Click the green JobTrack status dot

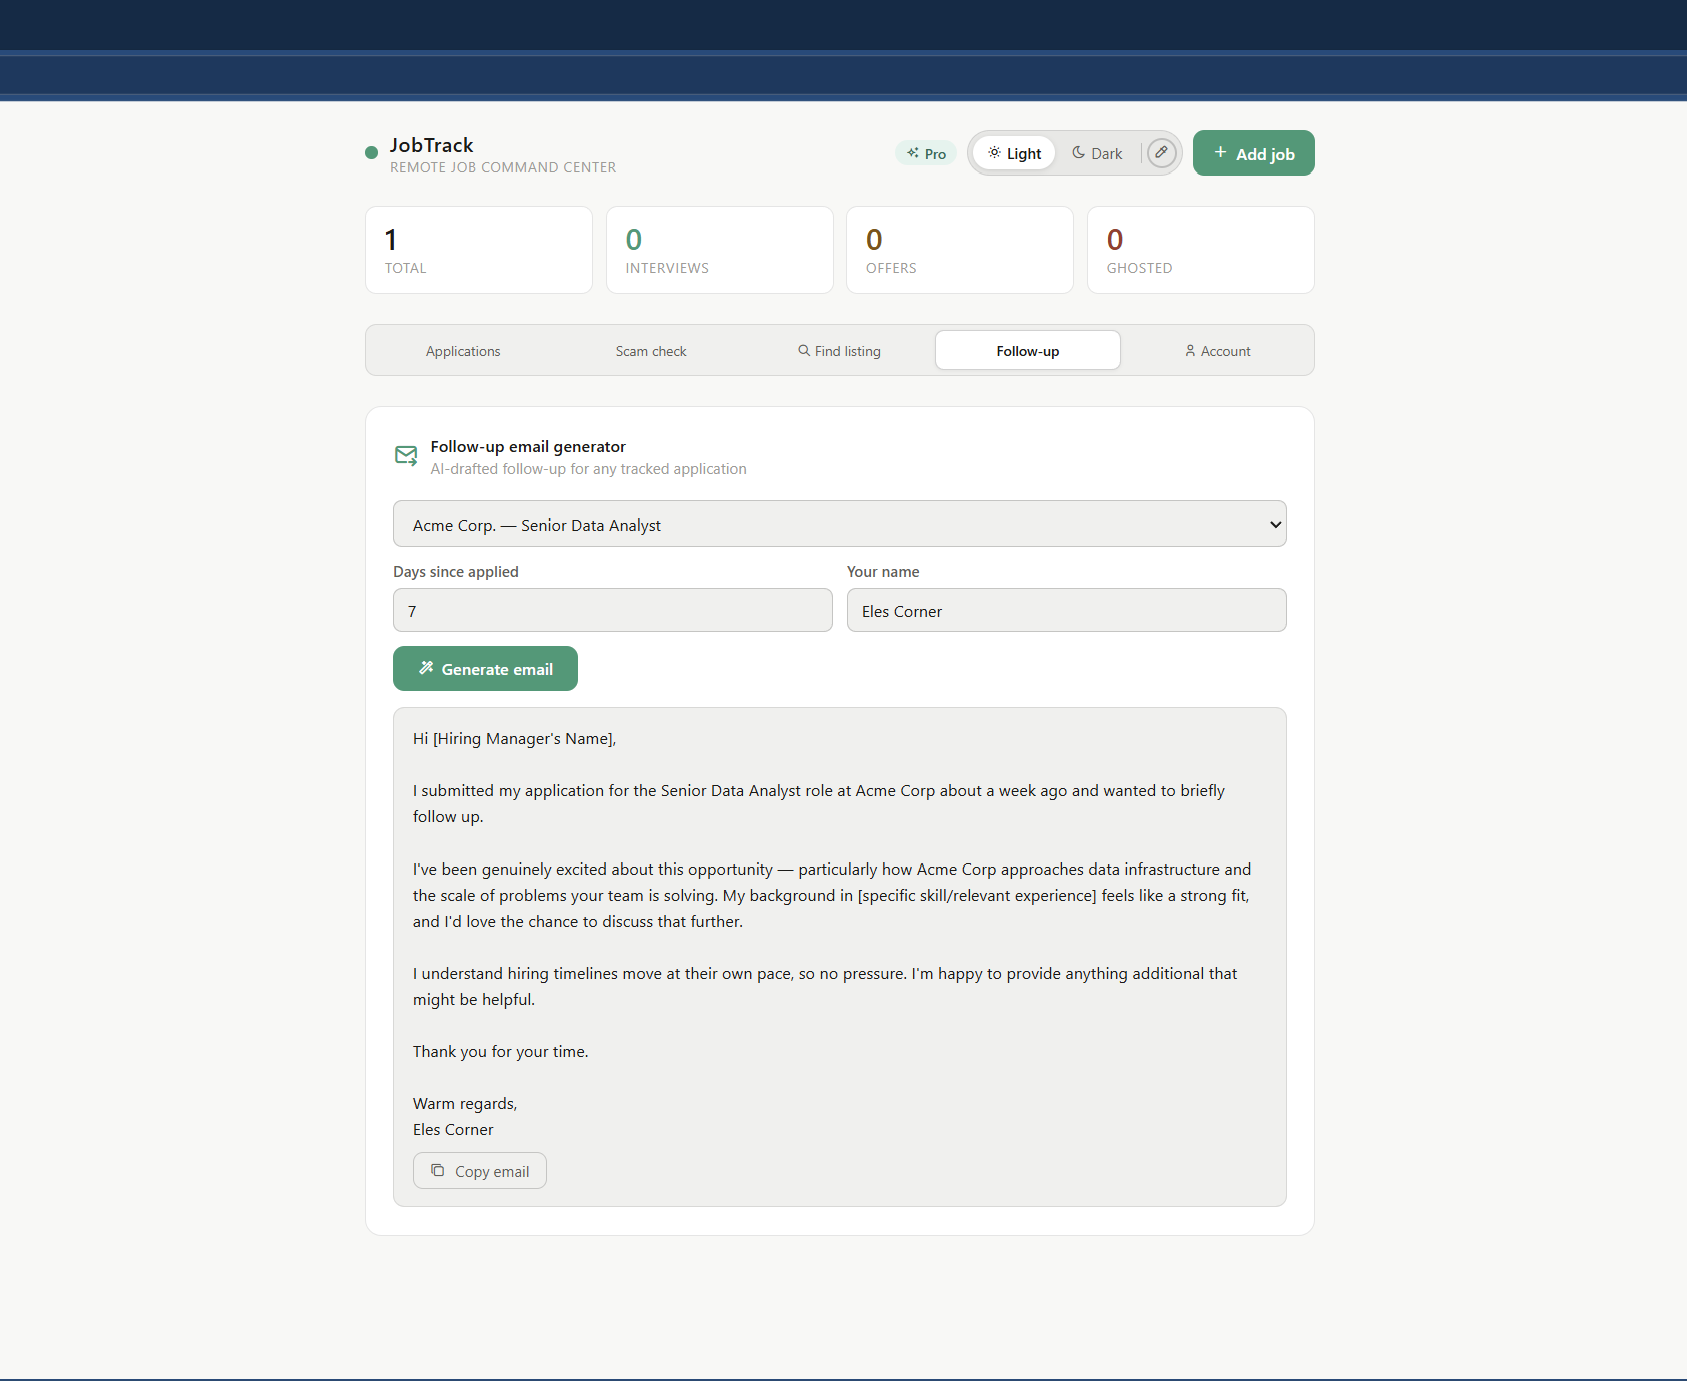click(x=371, y=153)
